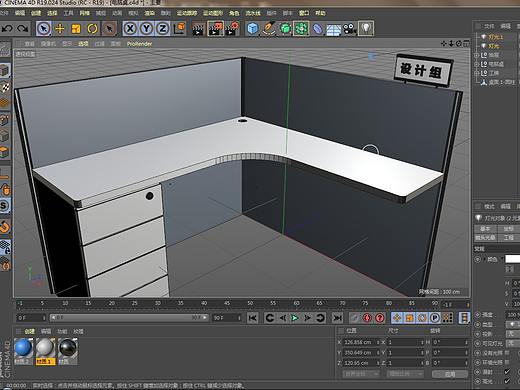The image size is (520, 390).
Task: Jump to the start of animation
Action: (252, 318)
